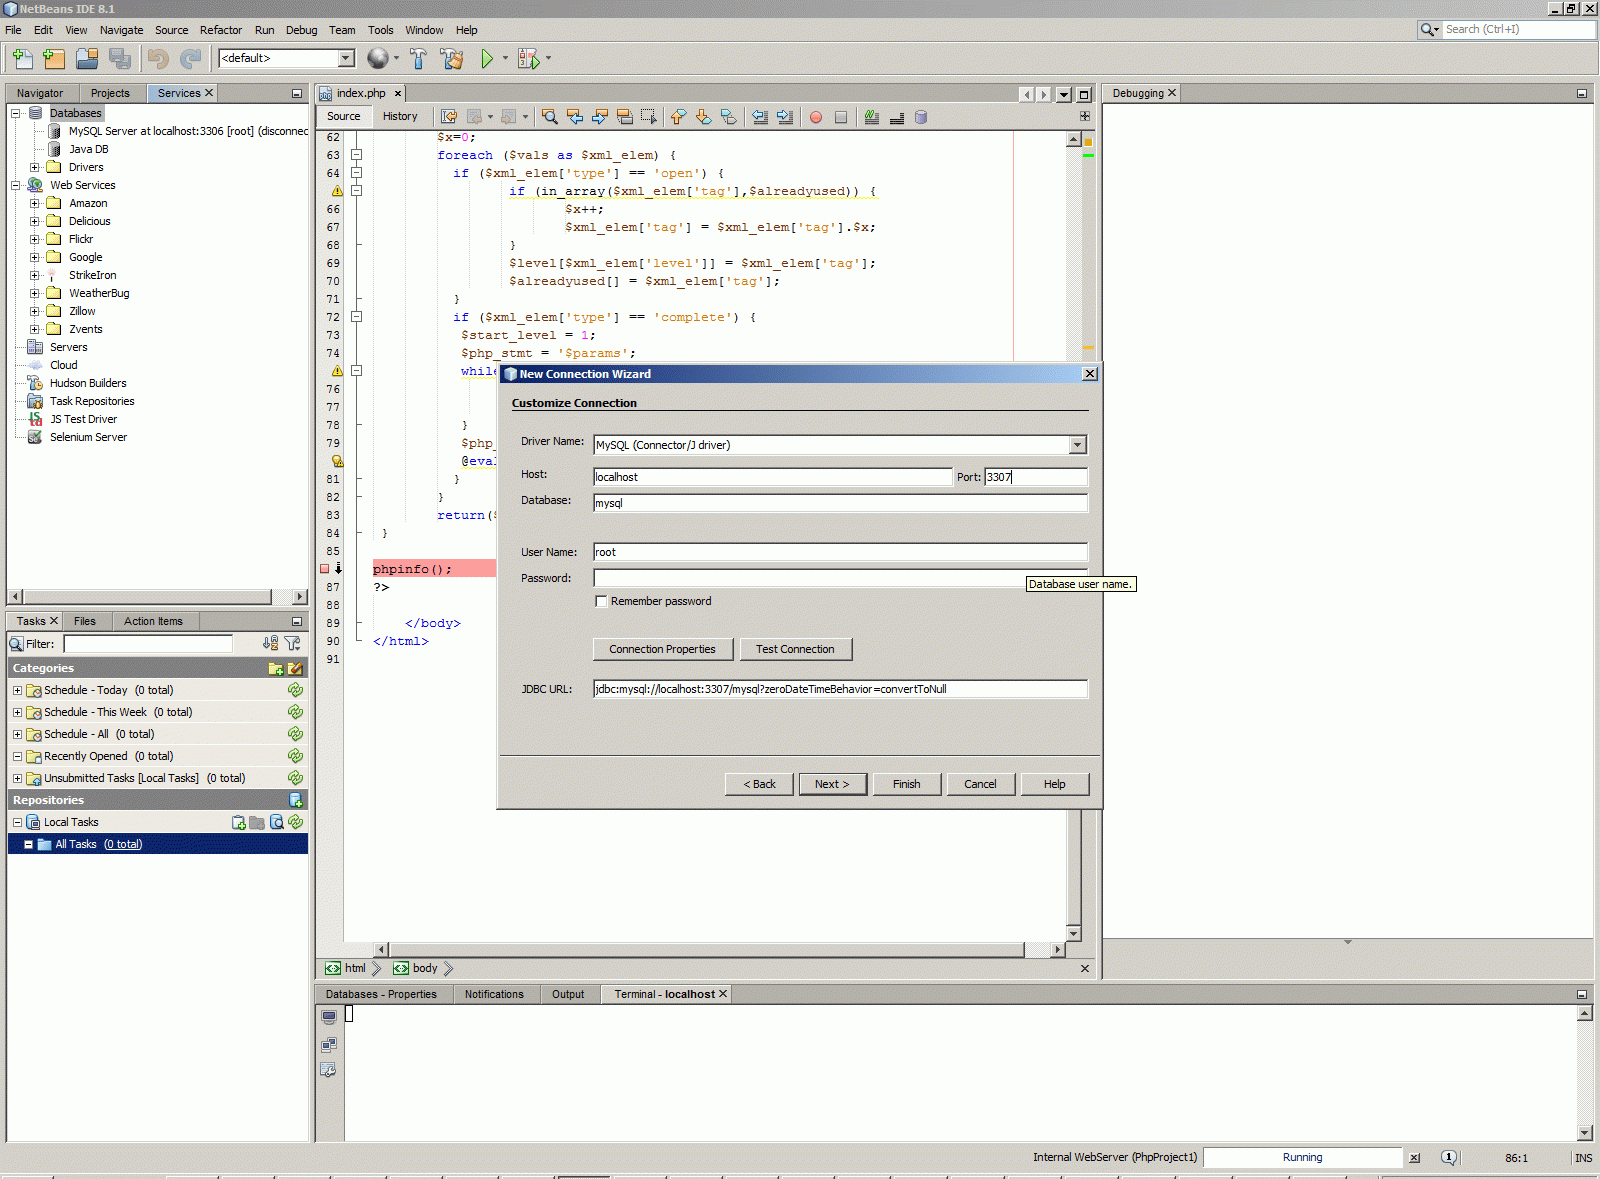Click the Stop Macro Recording icon
1600x1179 pixels.
(x=841, y=117)
